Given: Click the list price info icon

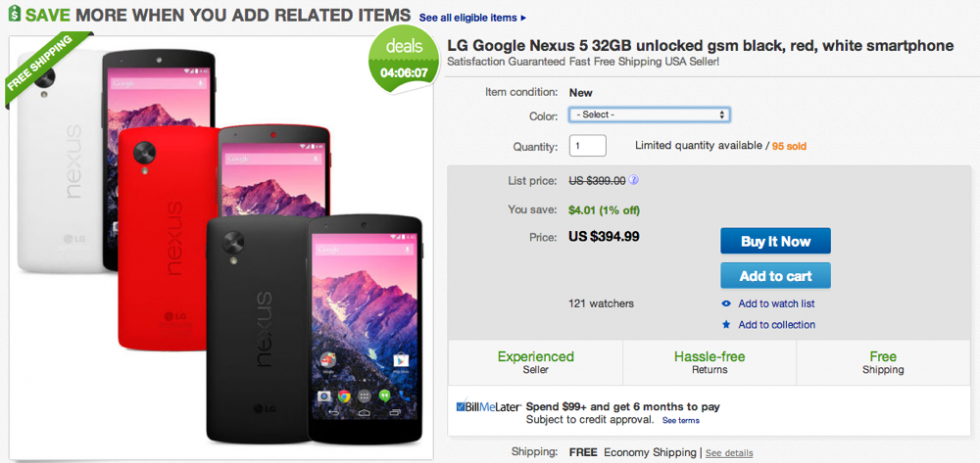Looking at the screenshot, I should click(x=634, y=181).
